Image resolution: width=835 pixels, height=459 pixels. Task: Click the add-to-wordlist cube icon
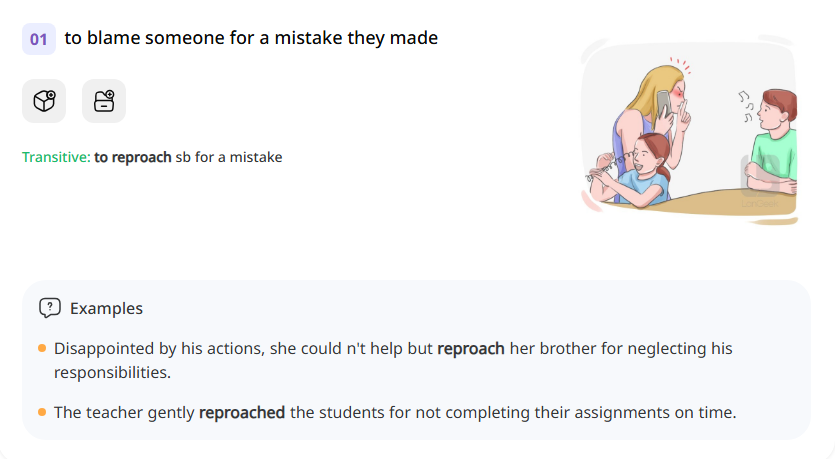point(44,101)
